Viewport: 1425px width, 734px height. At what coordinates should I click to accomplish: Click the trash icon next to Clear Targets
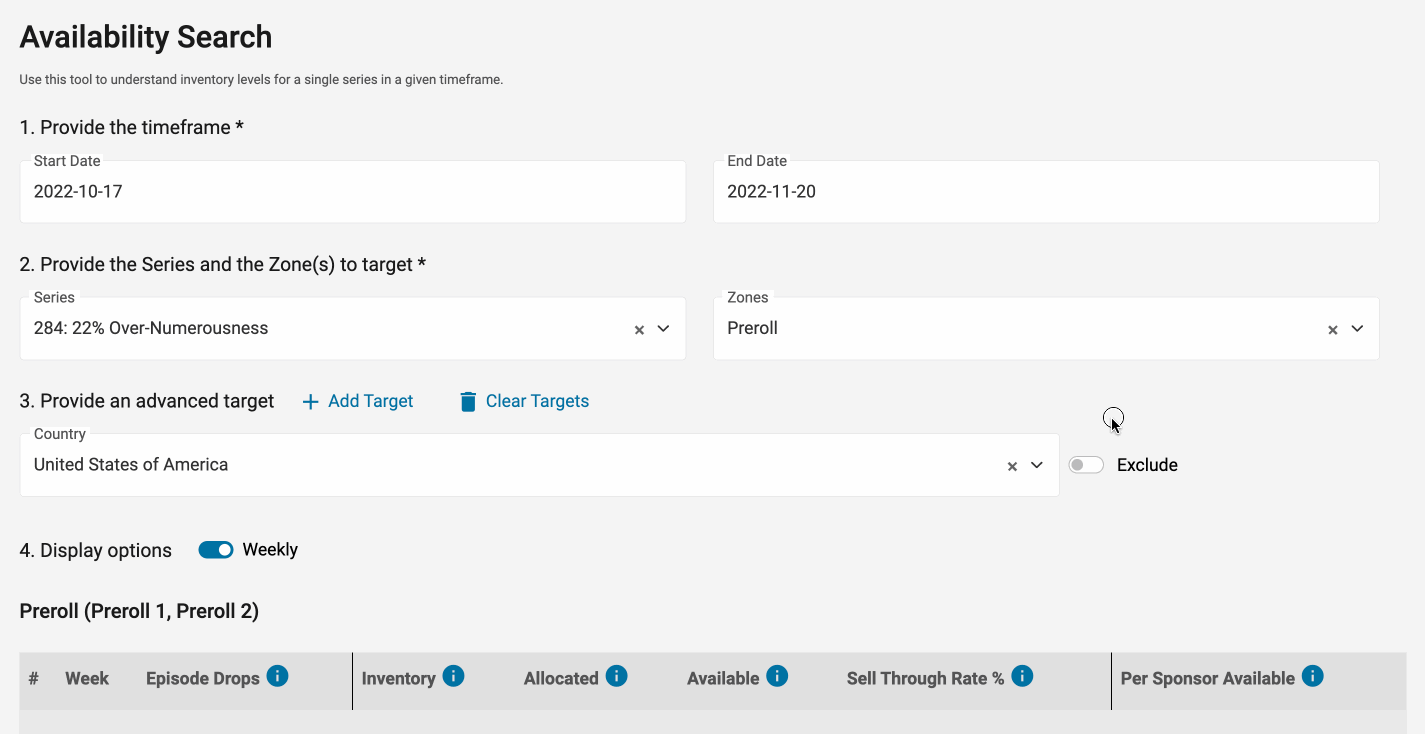[468, 401]
